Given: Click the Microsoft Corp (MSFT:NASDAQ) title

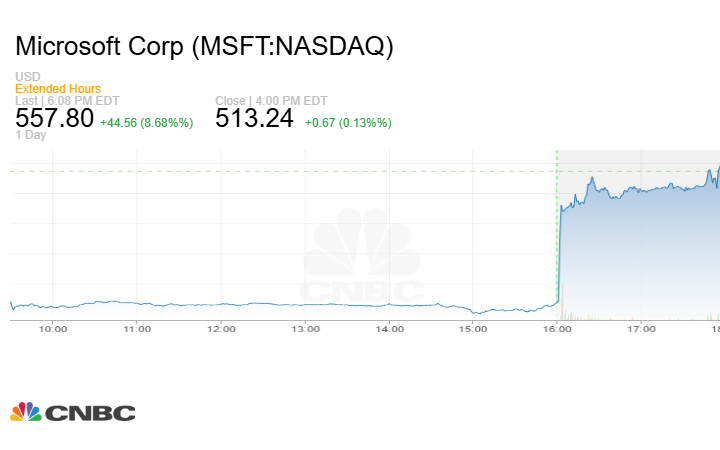Looking at the screenshot, I should click(x=205, y=46).
